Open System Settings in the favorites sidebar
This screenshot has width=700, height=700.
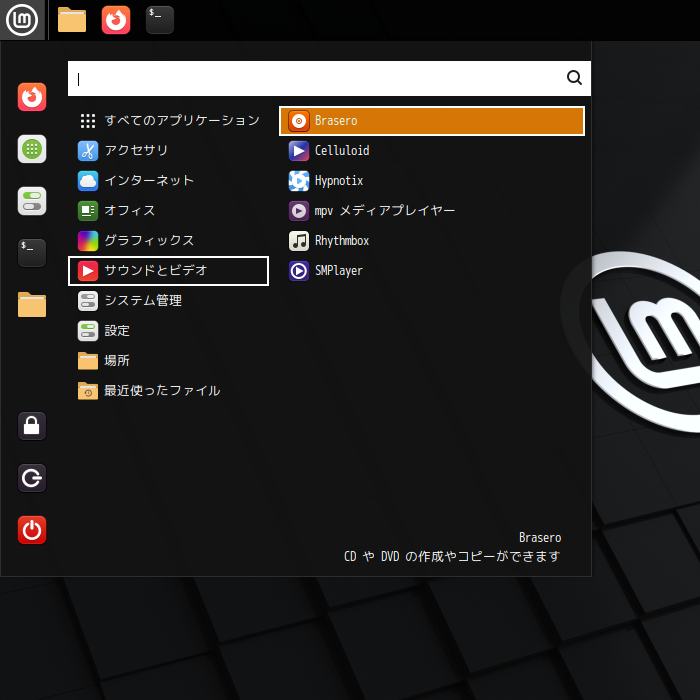tap(32, 201)
